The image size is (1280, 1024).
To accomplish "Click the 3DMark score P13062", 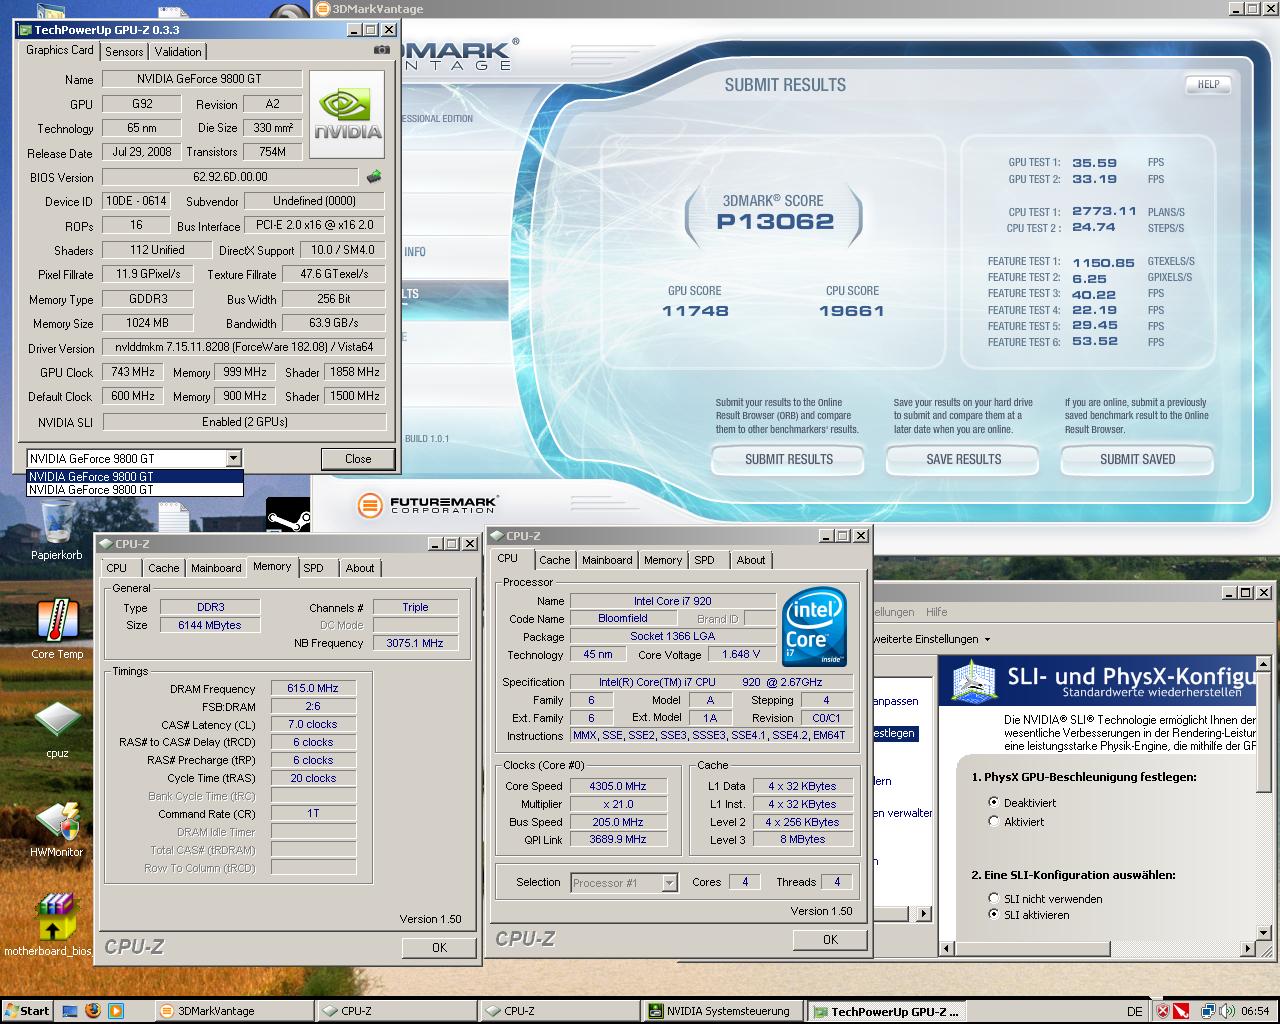I will (775, 222).
